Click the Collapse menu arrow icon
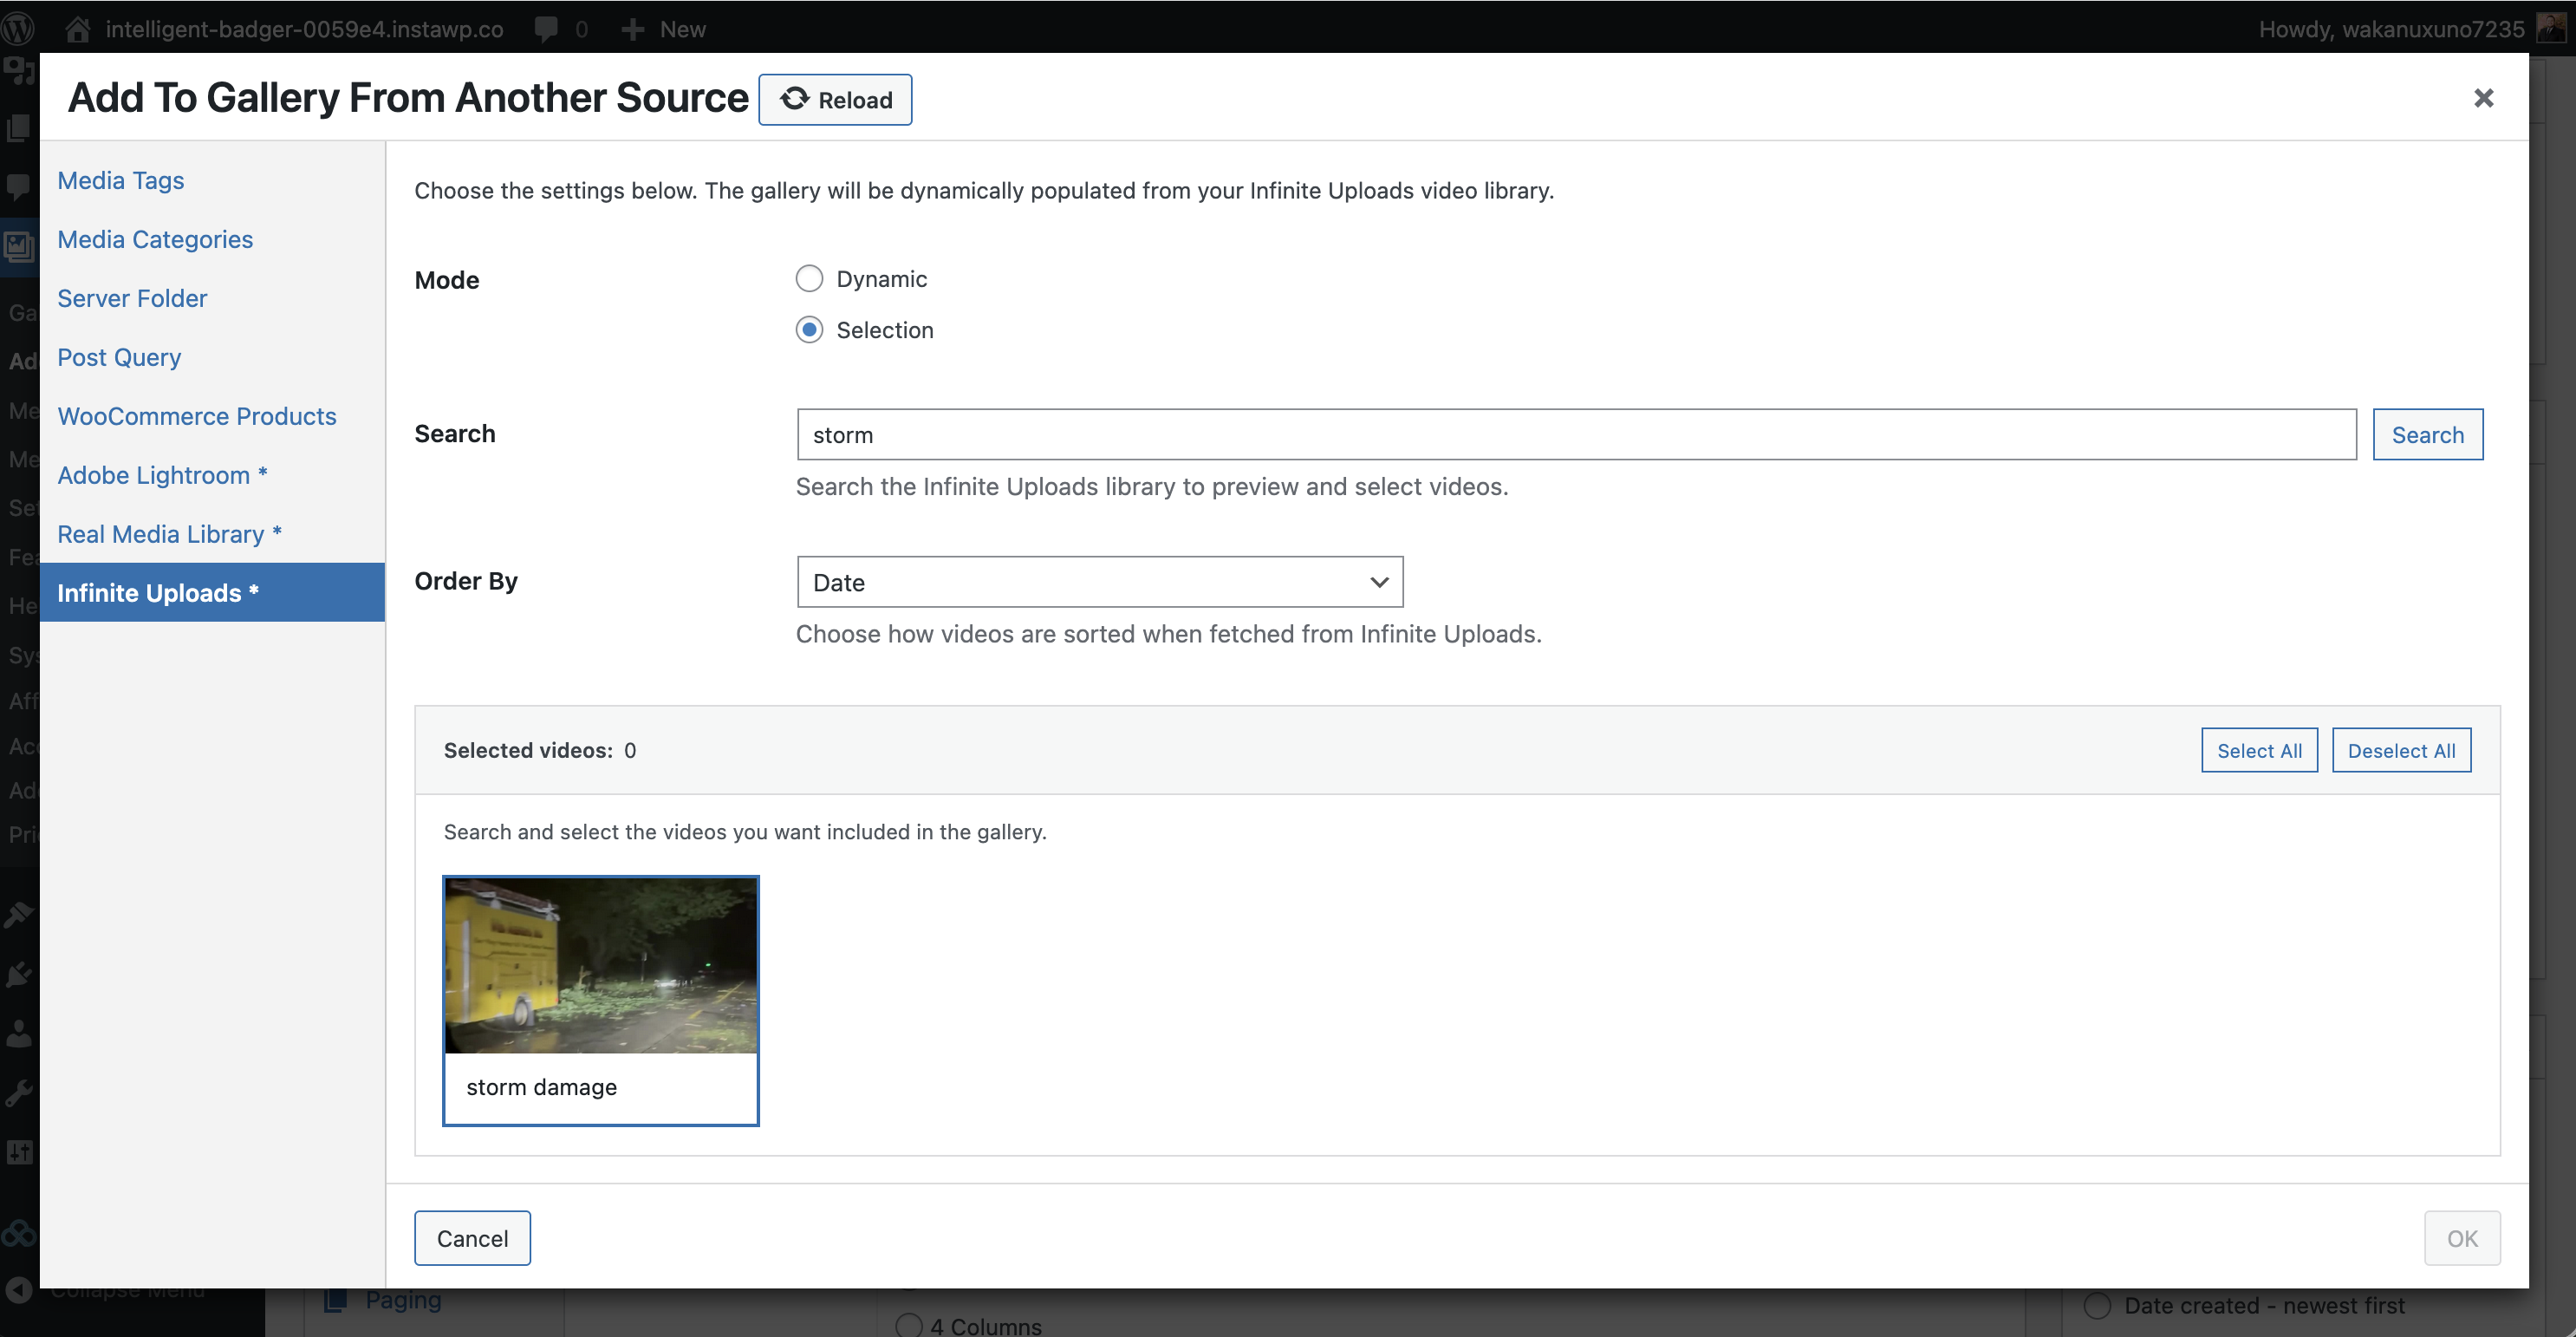The width and height of the screenshot is (2576, 1337). coord(19,1291)
